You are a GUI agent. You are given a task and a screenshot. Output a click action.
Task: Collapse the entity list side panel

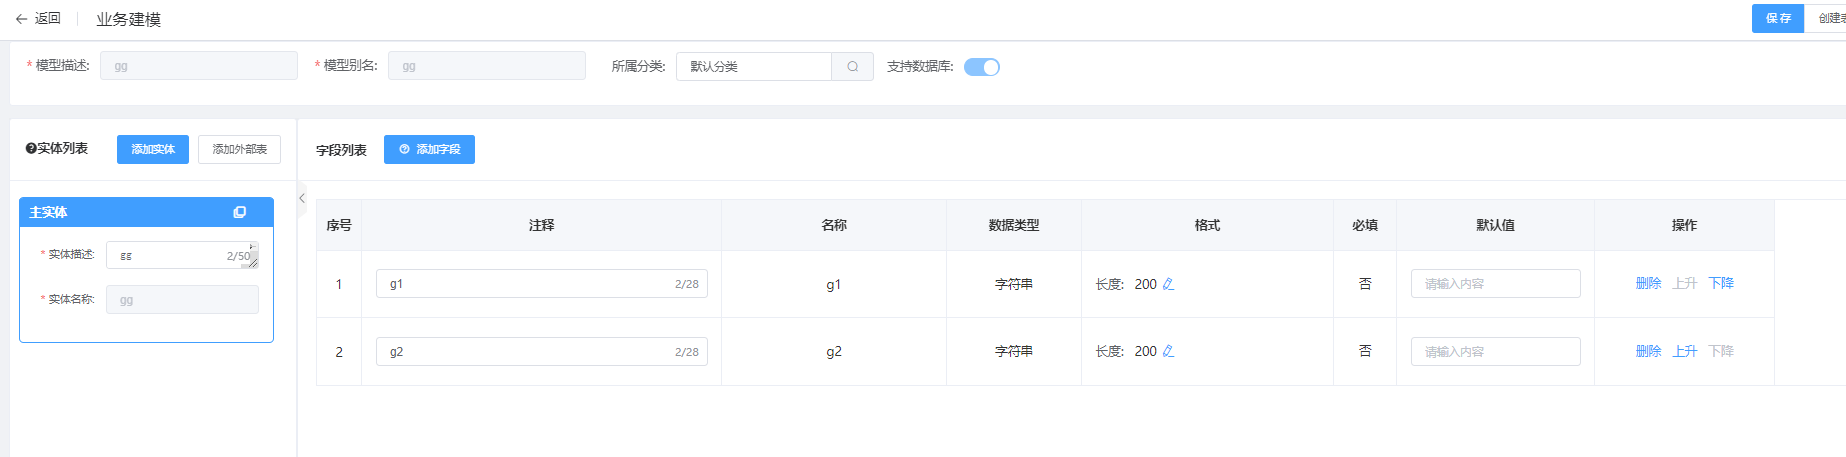302,198
